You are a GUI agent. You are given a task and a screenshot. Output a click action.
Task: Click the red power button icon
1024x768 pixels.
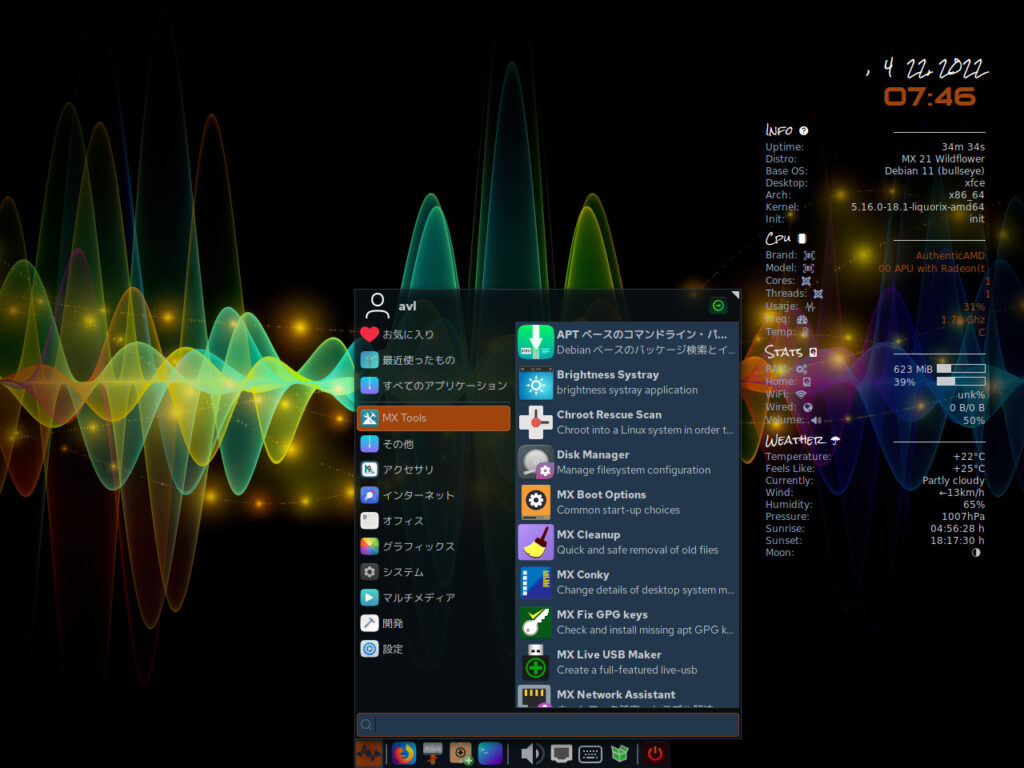655,754
